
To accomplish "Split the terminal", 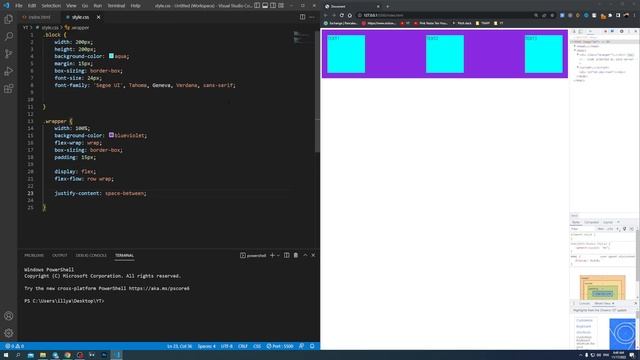I will click(x=287, y=256).
